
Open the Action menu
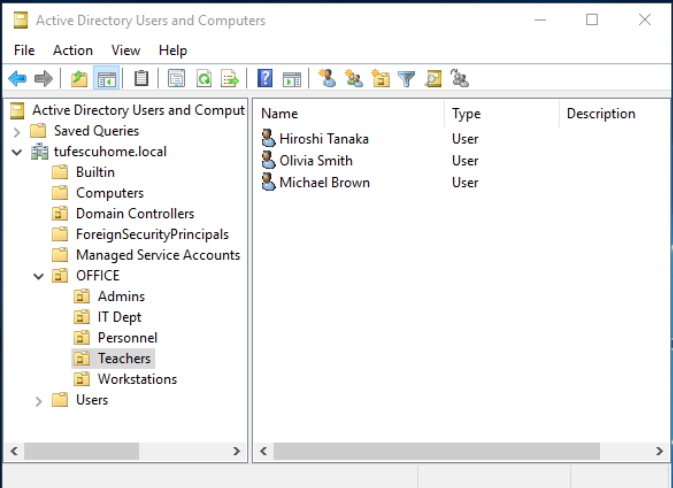point(73,50)
